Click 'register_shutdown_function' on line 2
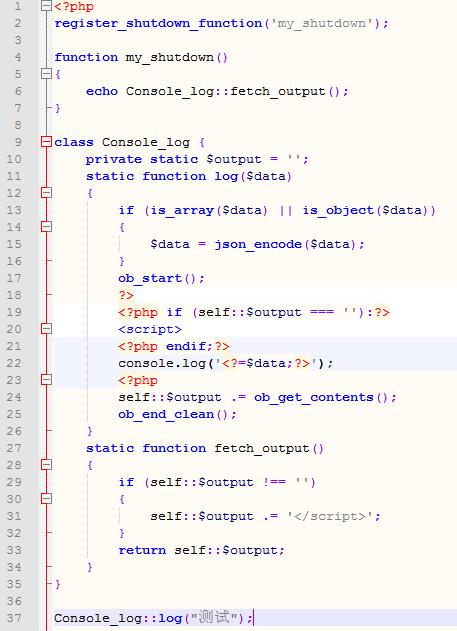This screenshot has width=457, height=631. tap(158, 23)
